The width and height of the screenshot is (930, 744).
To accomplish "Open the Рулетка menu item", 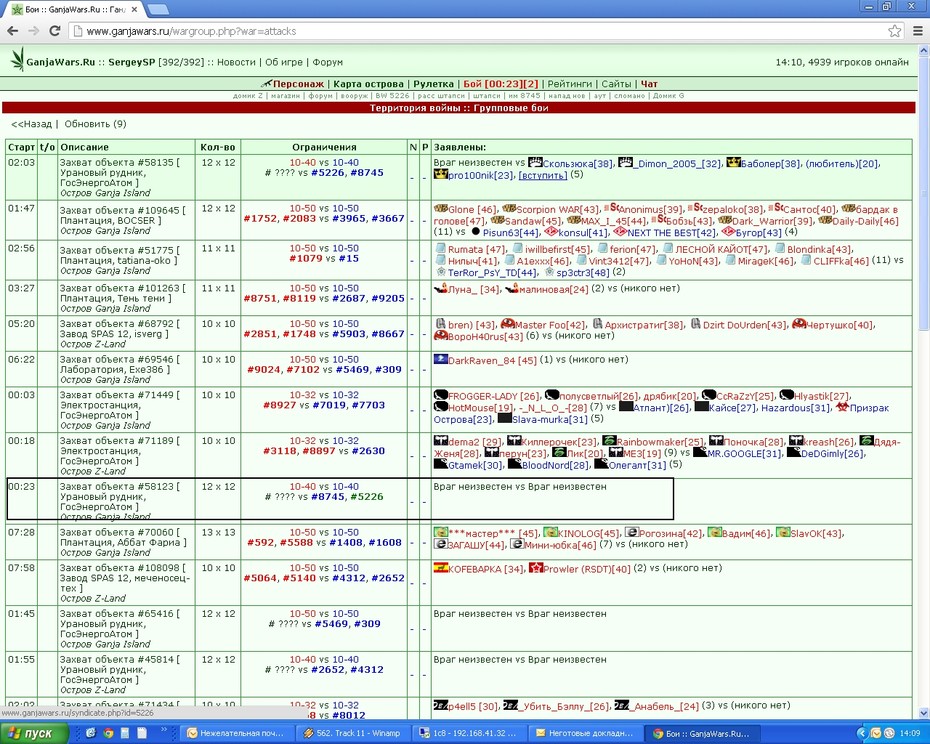I will coord(433,84).
